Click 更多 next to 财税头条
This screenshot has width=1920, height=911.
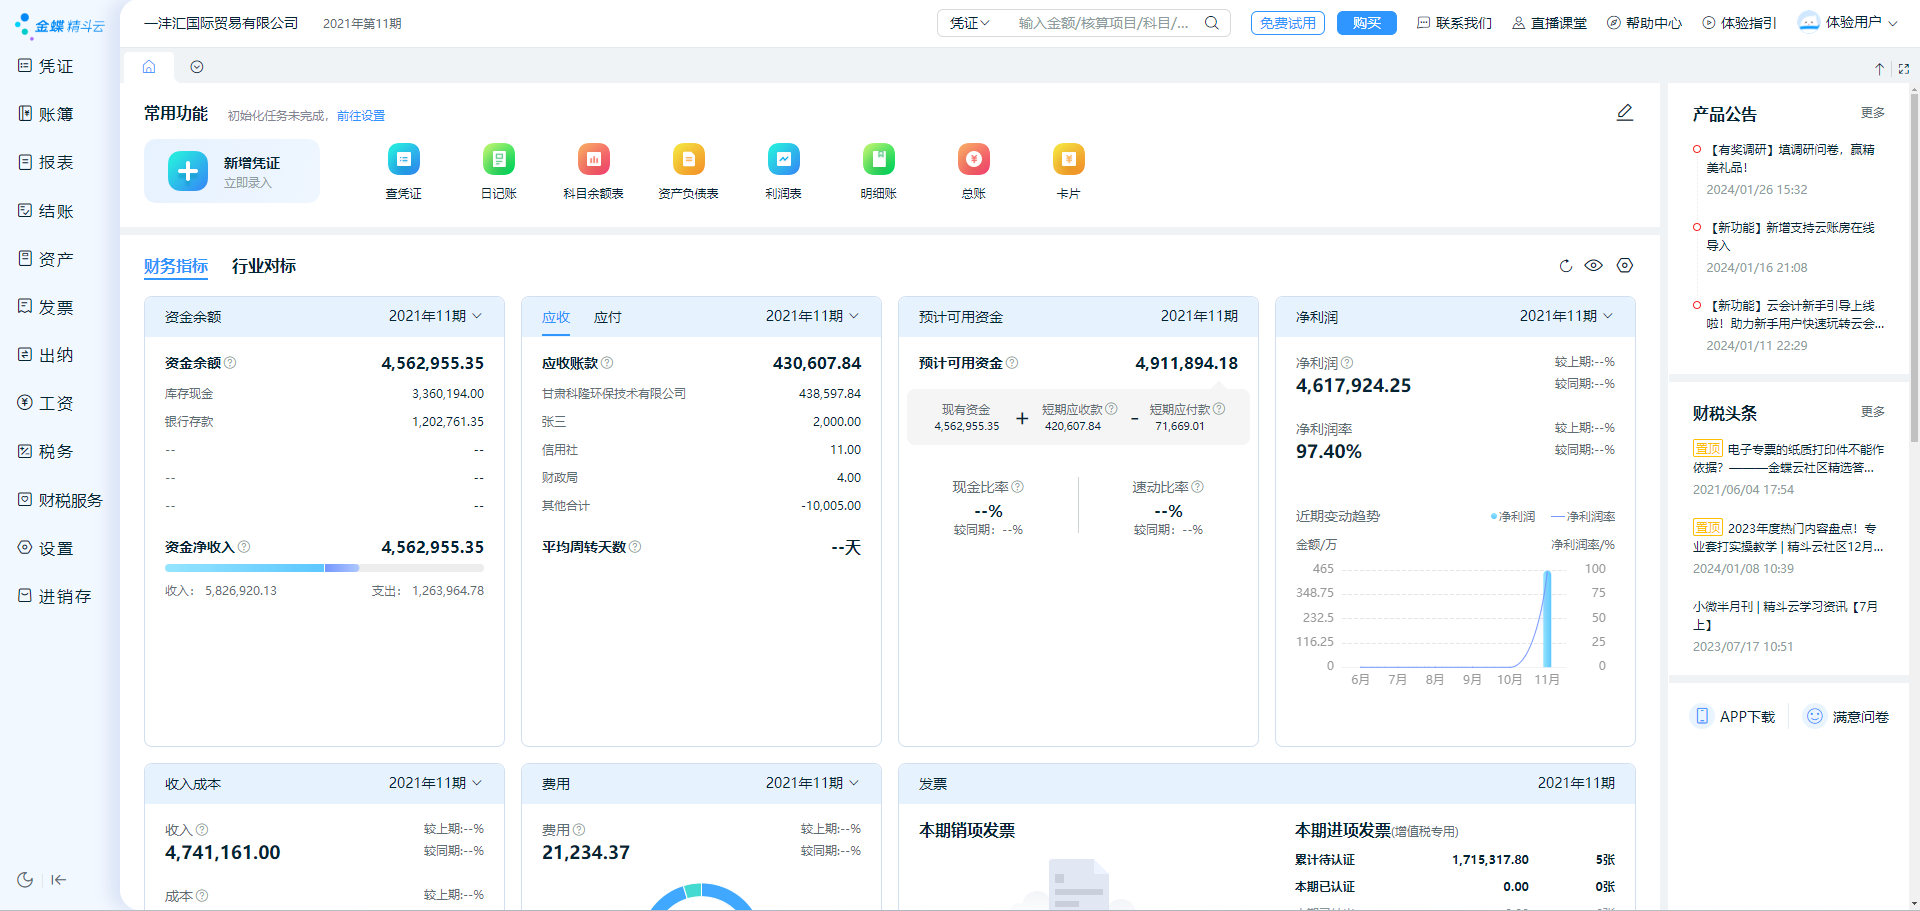[1873, 412]
